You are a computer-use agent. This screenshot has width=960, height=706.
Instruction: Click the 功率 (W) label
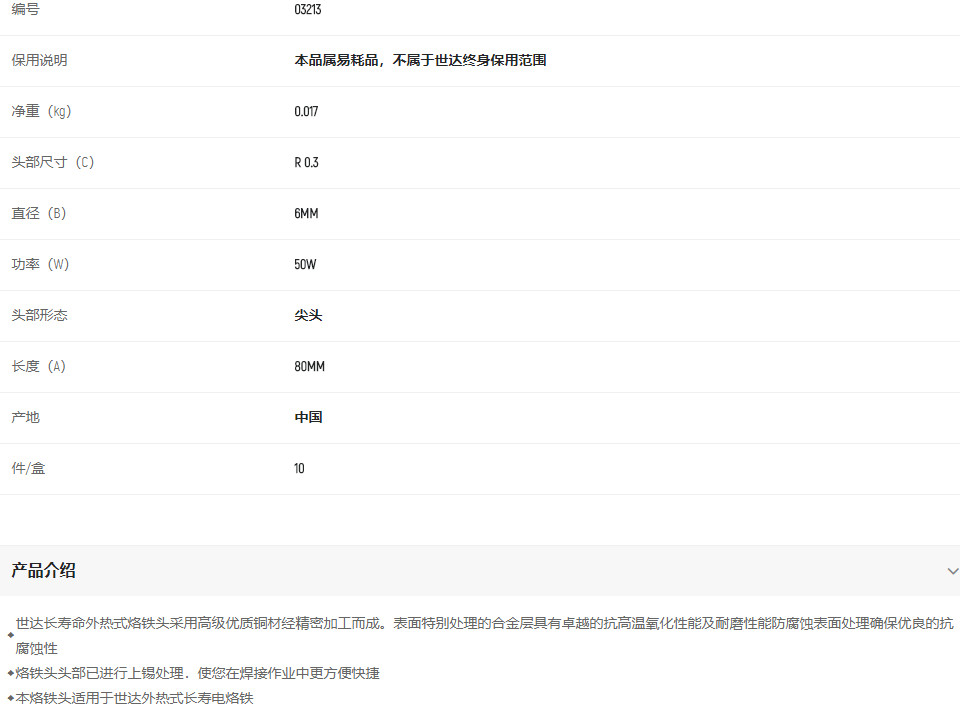(40, 264)
